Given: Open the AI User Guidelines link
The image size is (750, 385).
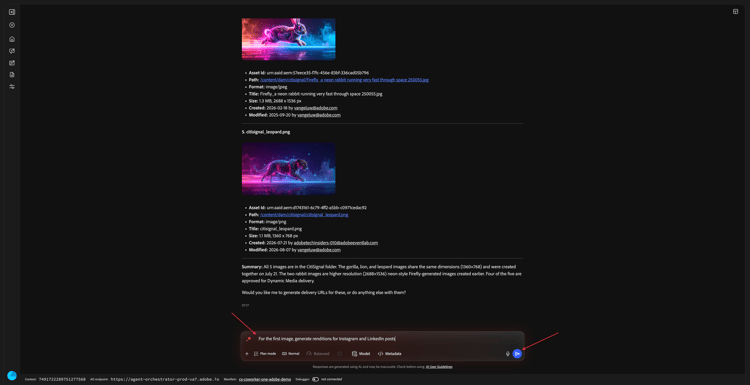Looking at the screenshot, I should click(x=439, y=367).
